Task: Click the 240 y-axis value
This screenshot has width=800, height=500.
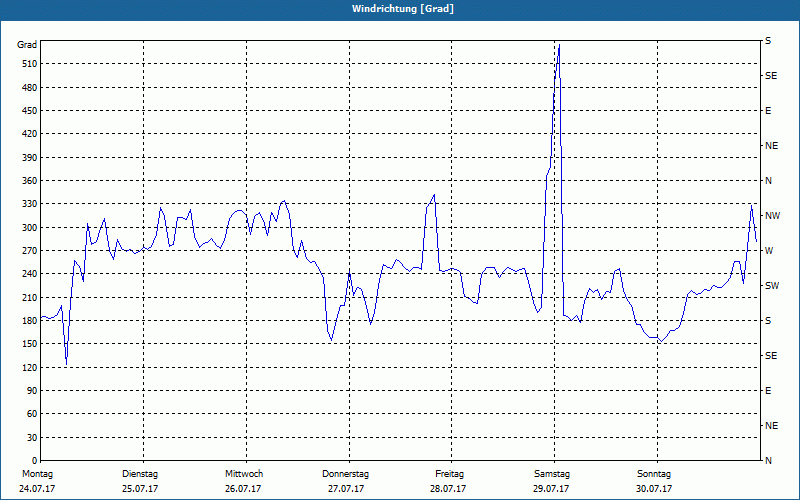Action: coord(30,274)
